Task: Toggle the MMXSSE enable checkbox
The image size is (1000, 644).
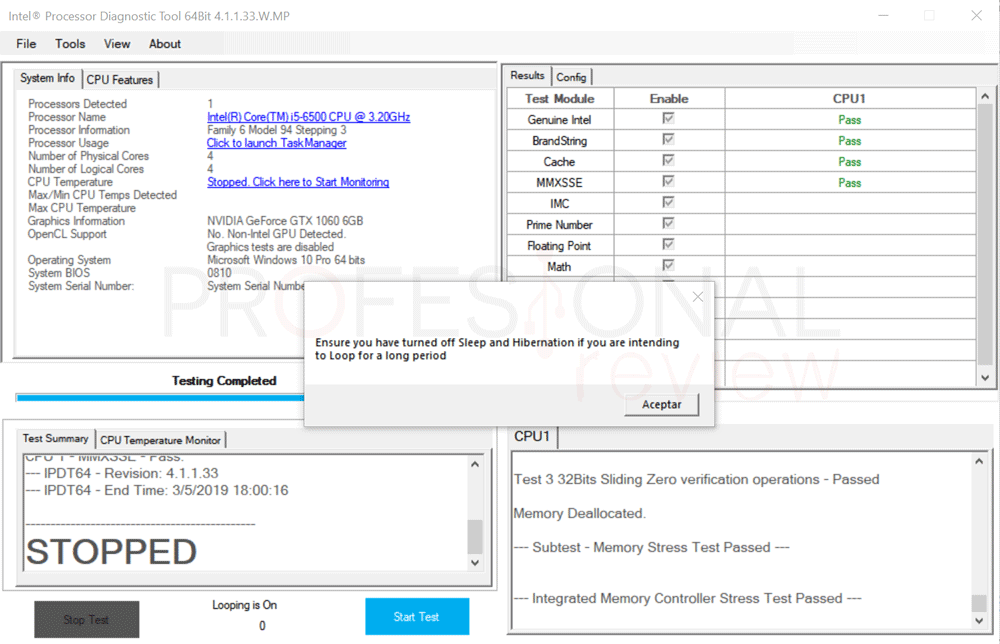Action: pyautogui.click(x=668, y=181)
